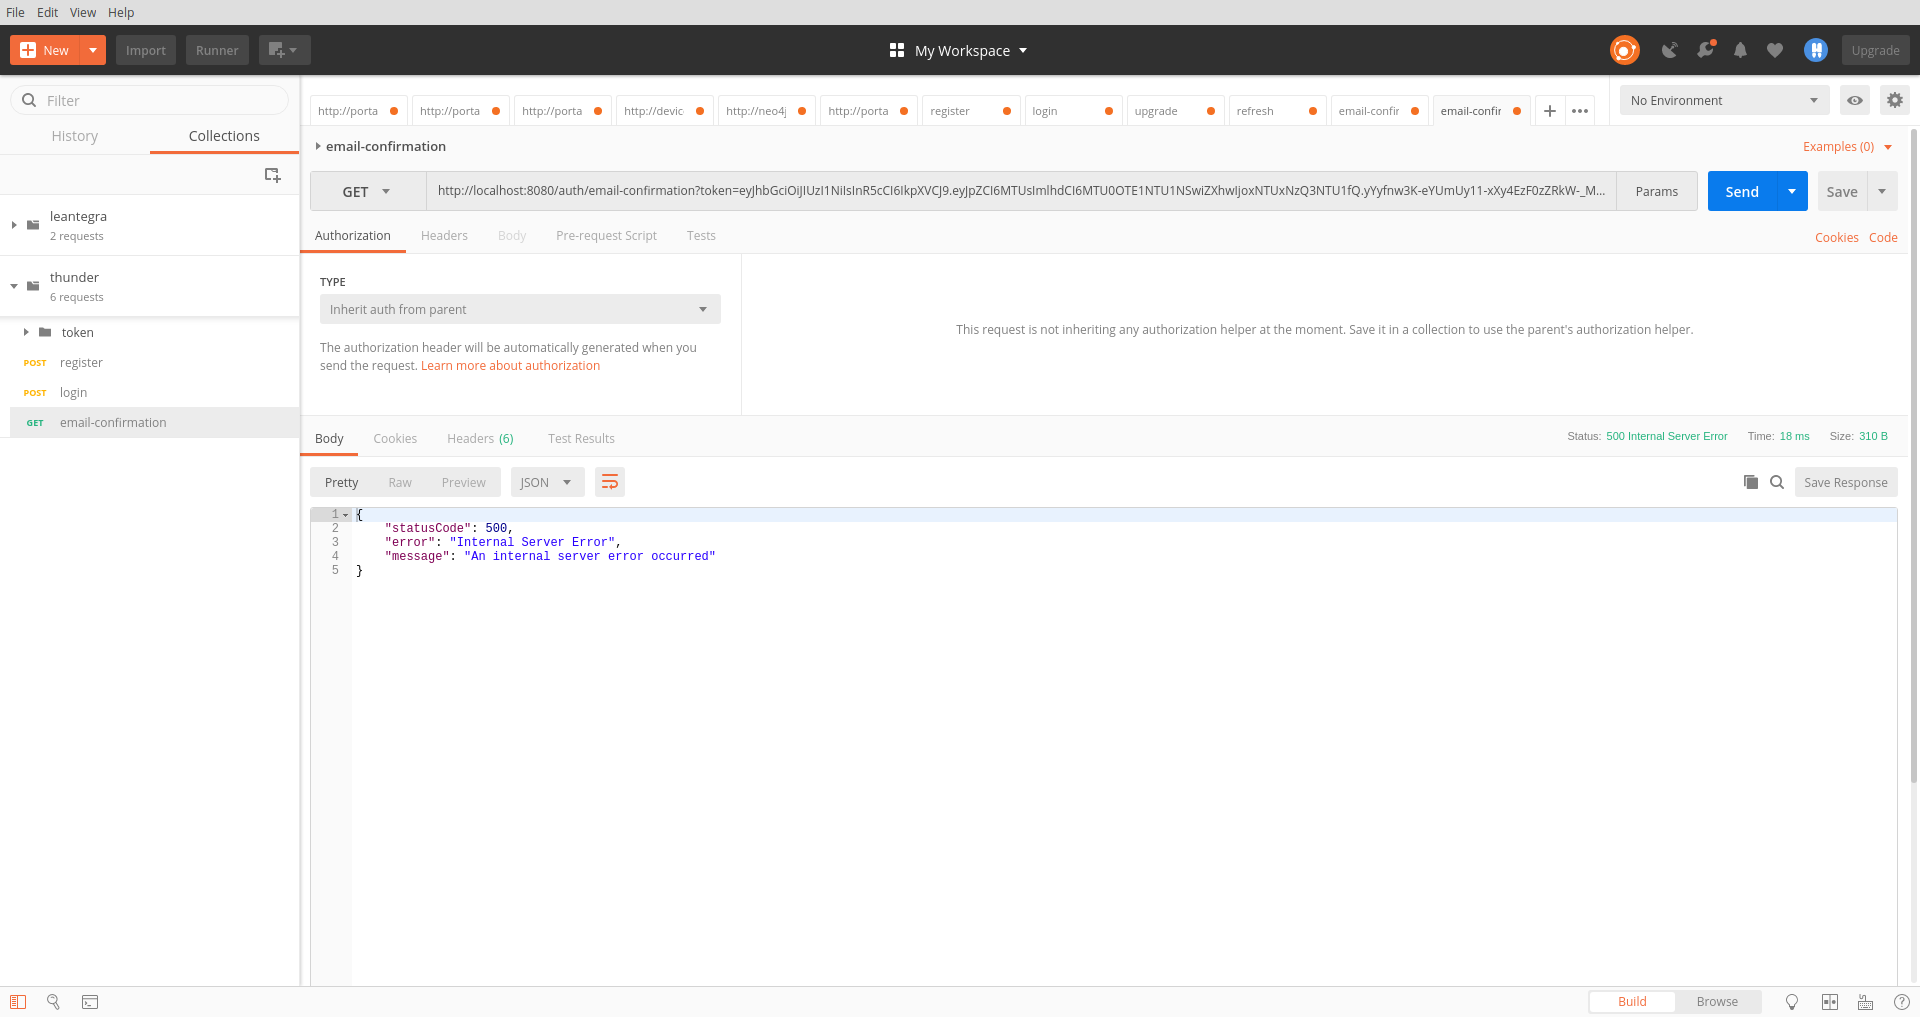
Task: Copy response body using the copy icon
Action: pos(1749,482)
